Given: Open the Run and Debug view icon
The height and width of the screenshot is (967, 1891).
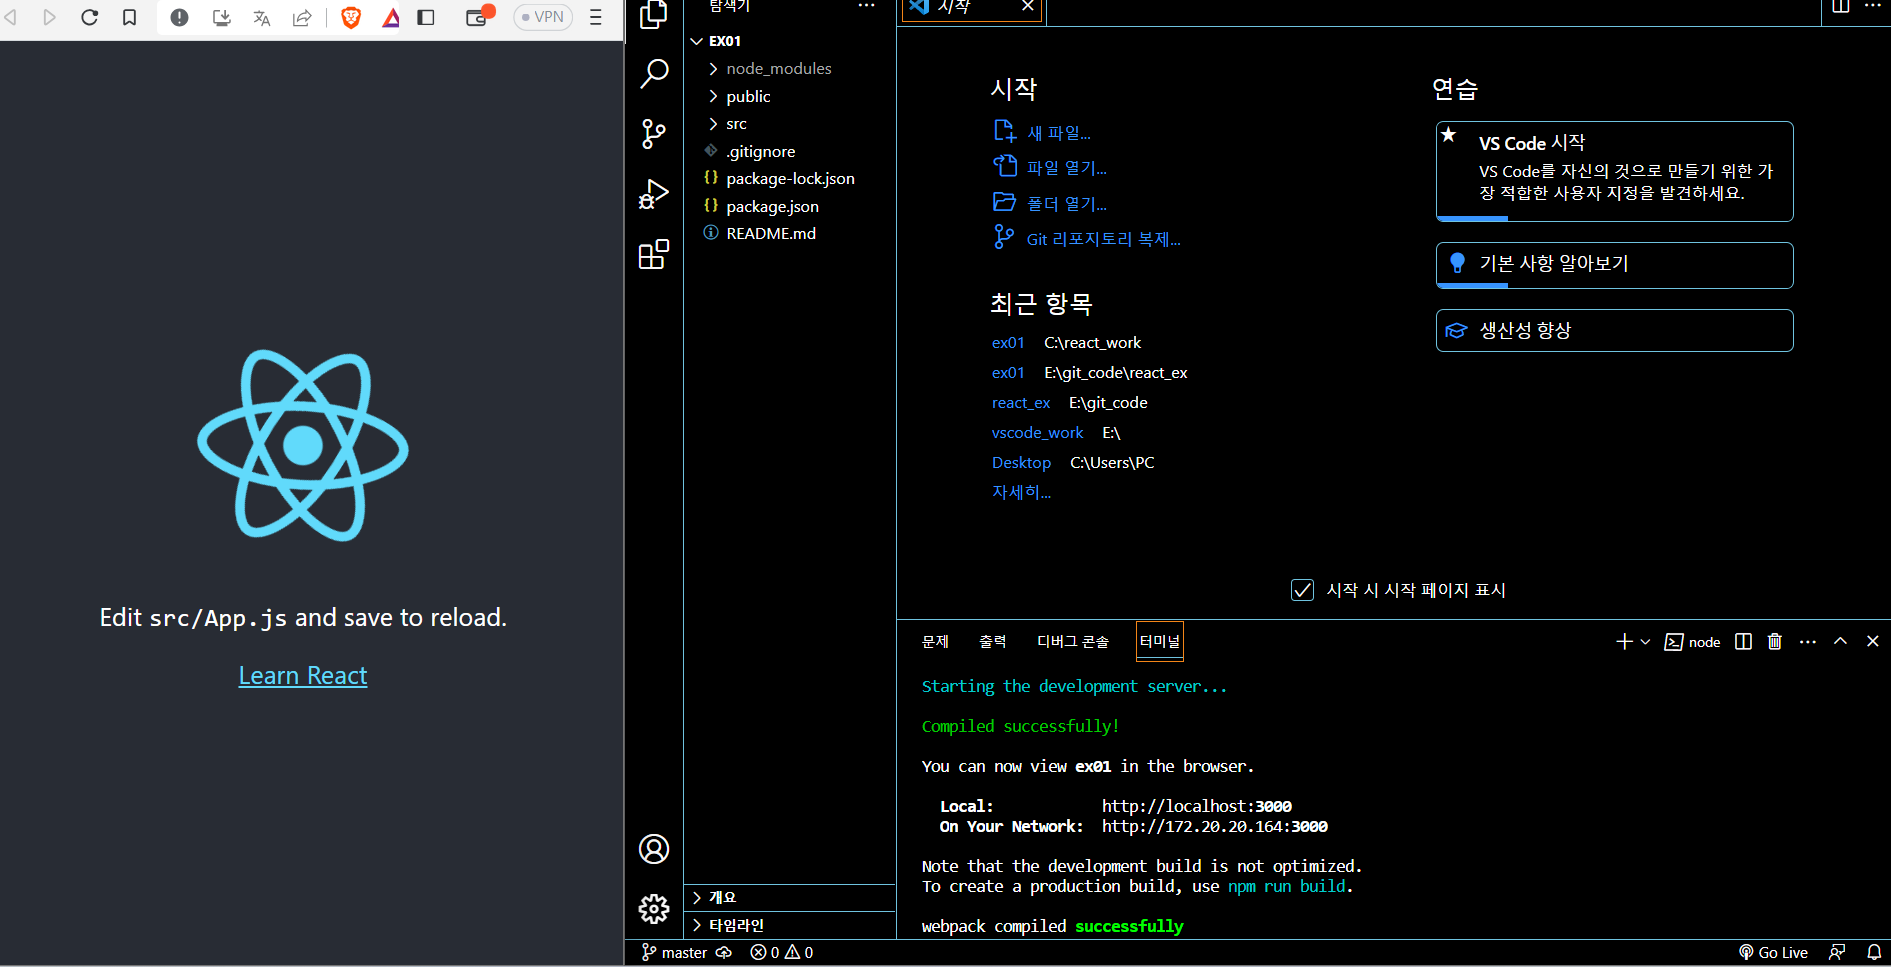Looking at the screenshot, I should click(653, 194).
